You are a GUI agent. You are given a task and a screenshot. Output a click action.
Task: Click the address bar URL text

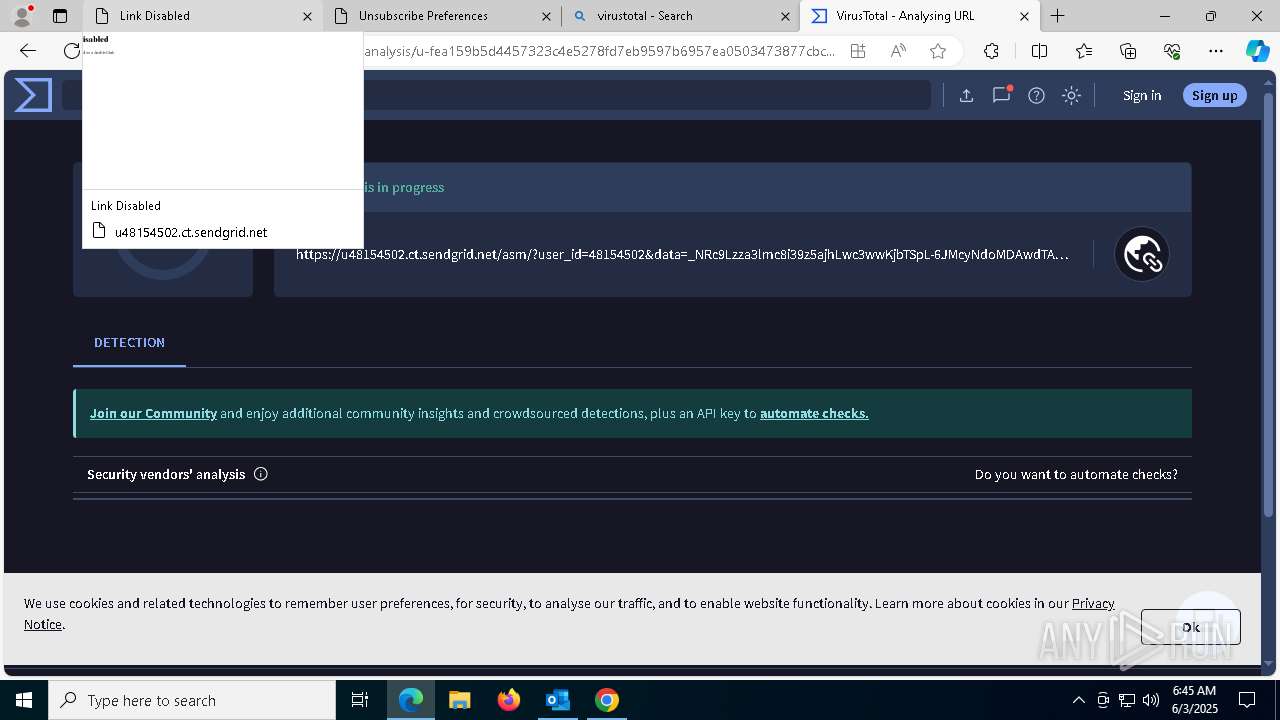point(599,51)
